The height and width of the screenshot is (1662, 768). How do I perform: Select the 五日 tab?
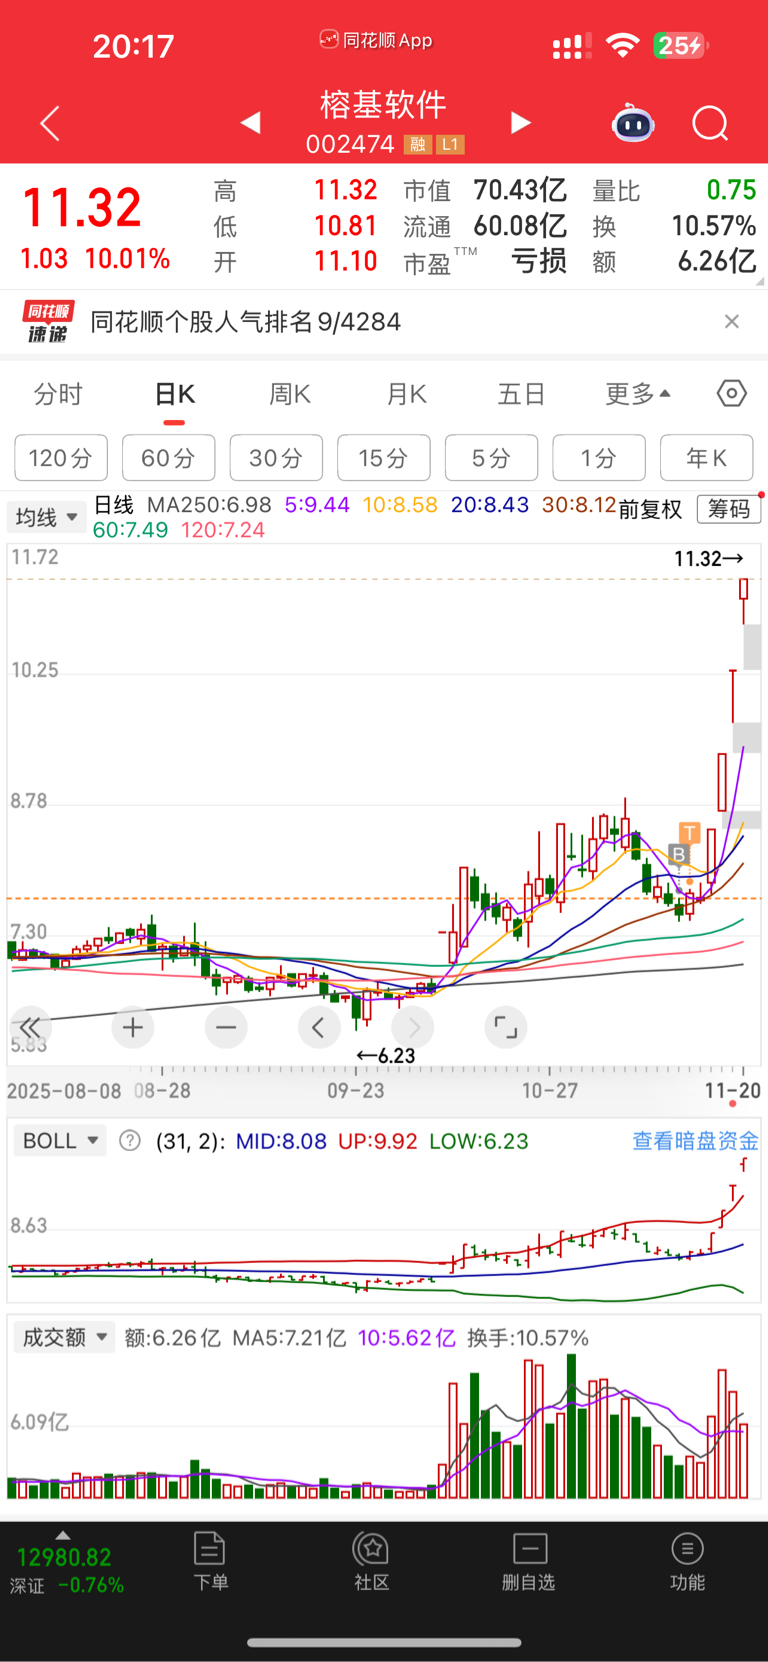pos(522,394)
